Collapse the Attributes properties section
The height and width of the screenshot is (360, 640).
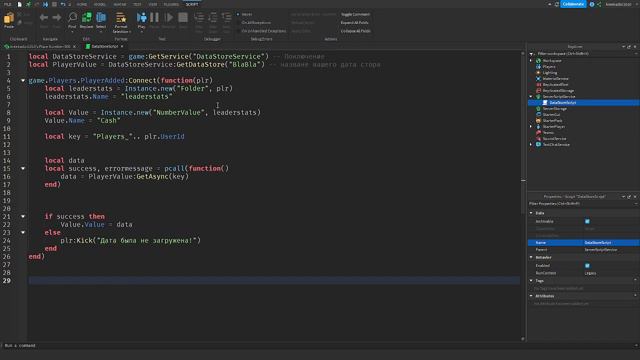point(531,296)
